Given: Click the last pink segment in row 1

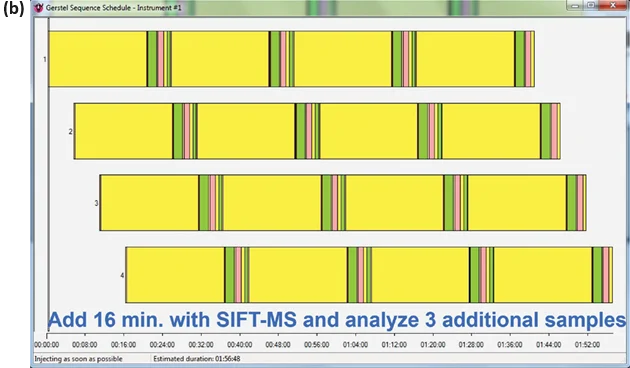Looking at the screenshot, I should (x=528, y=59).
